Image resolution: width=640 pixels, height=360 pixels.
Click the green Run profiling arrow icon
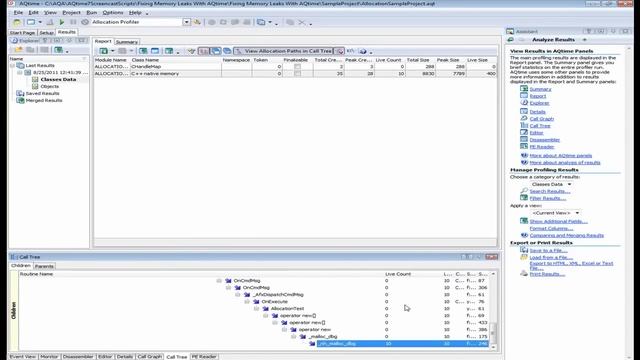pos(62,22)
